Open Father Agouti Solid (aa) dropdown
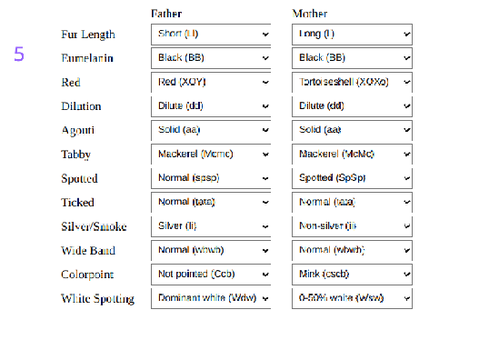The height and width of the screenshot is (360, 479). pos(211,130)
